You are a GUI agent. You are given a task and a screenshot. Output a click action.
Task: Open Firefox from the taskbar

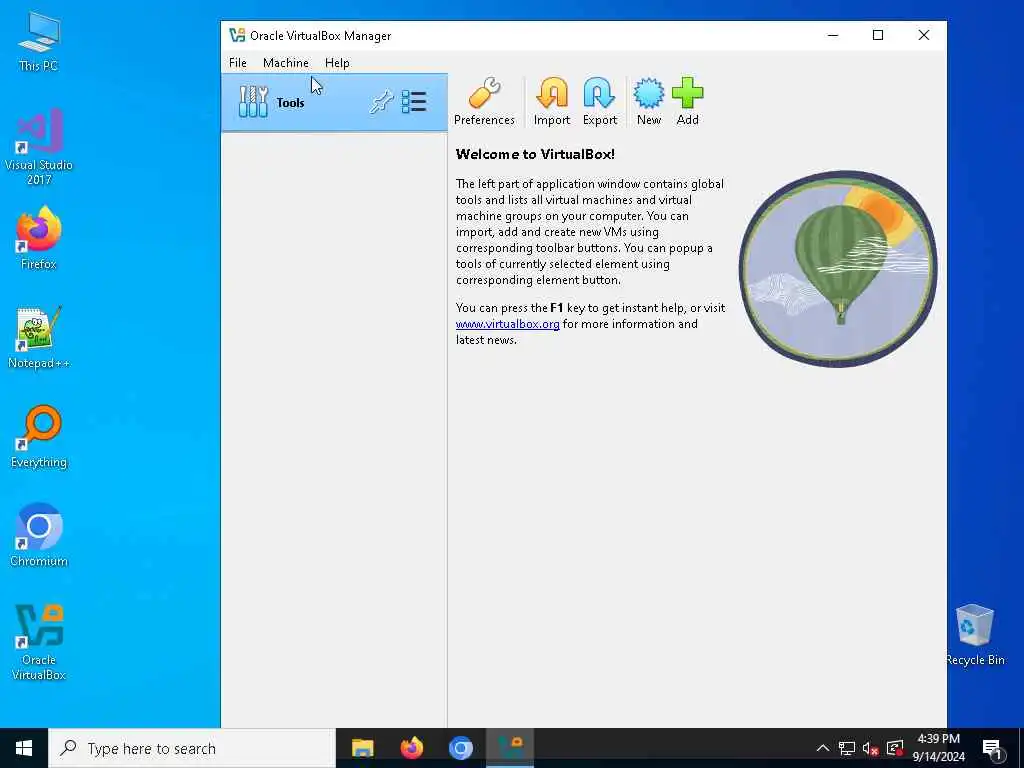click(411, 748)
